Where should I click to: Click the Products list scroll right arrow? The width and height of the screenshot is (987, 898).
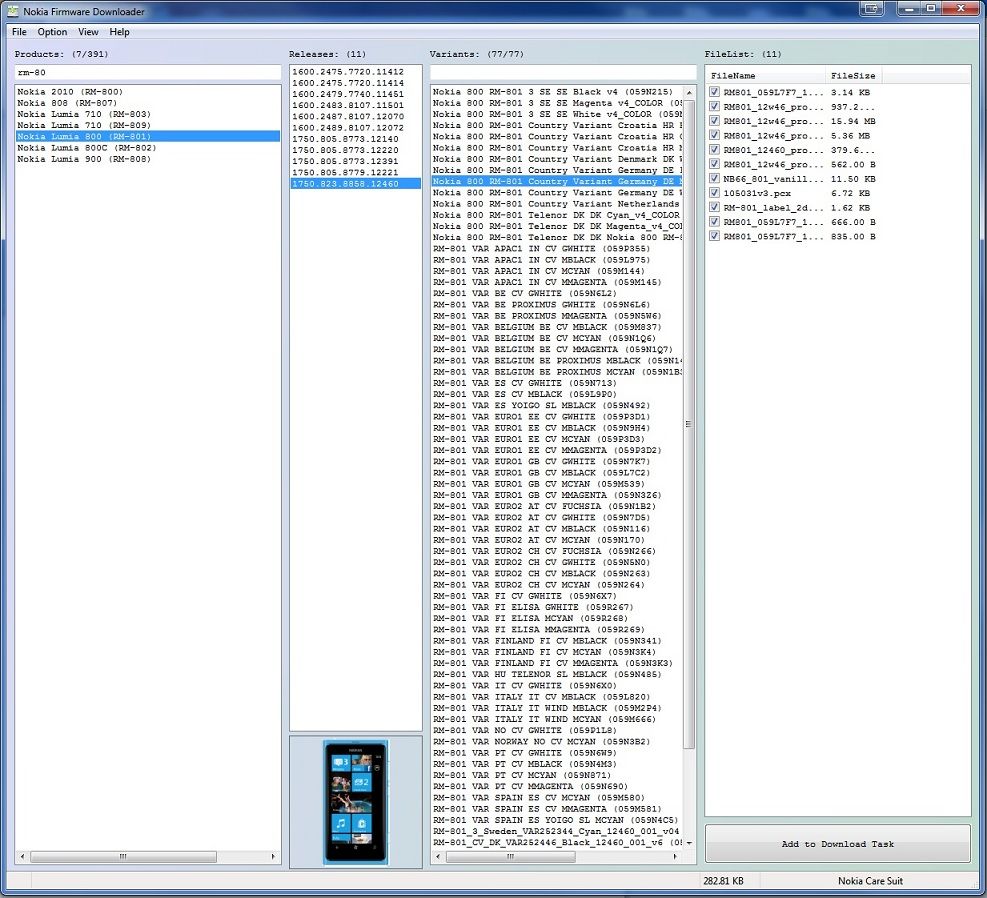point(273,856)
